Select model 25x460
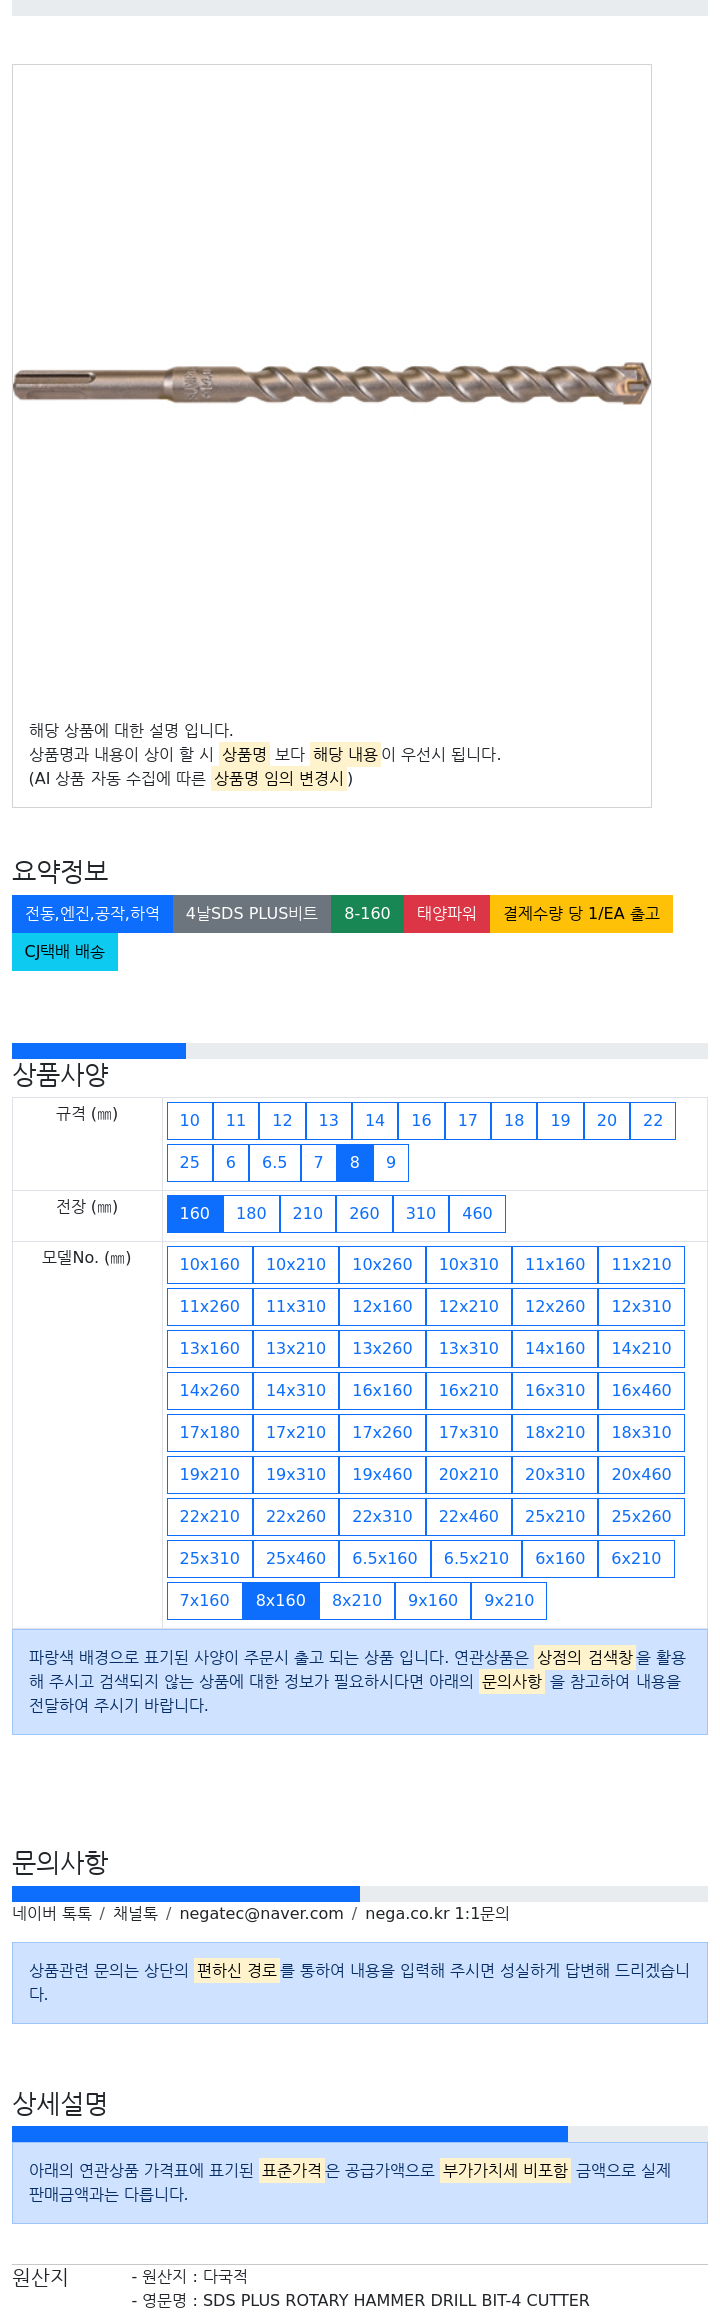720x2313 pixels. click(296, 1559)
